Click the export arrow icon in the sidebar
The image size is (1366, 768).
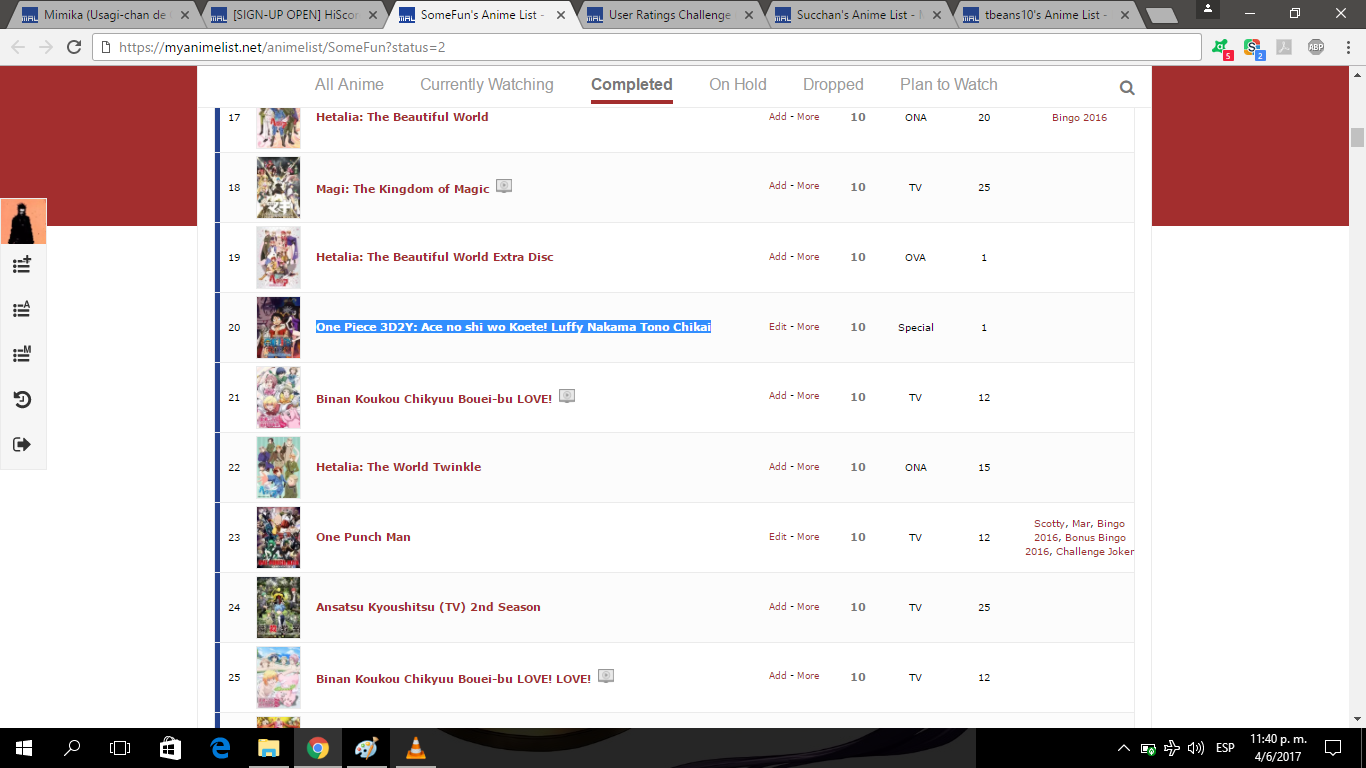pos(22,444)
